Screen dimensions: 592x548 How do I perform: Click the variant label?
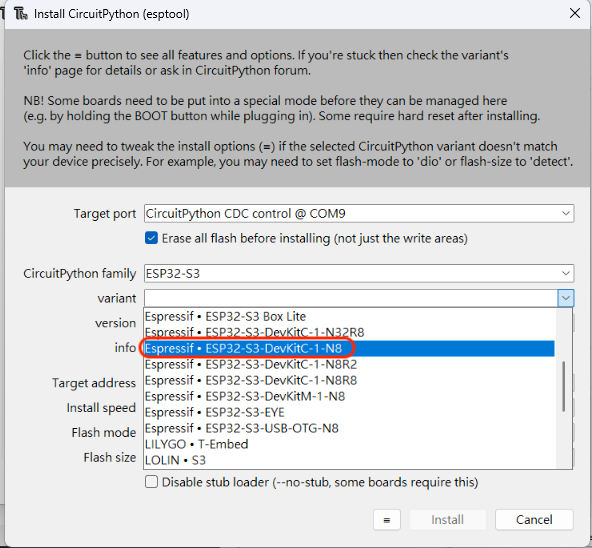tap(117, 298)
